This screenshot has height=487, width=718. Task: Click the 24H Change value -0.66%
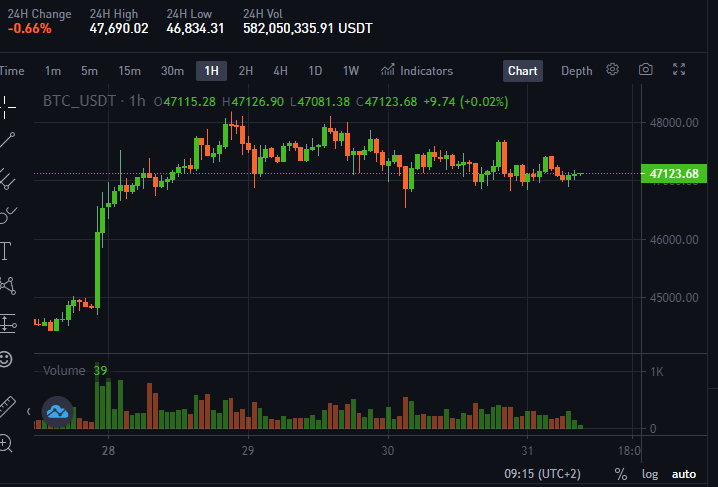29,28
